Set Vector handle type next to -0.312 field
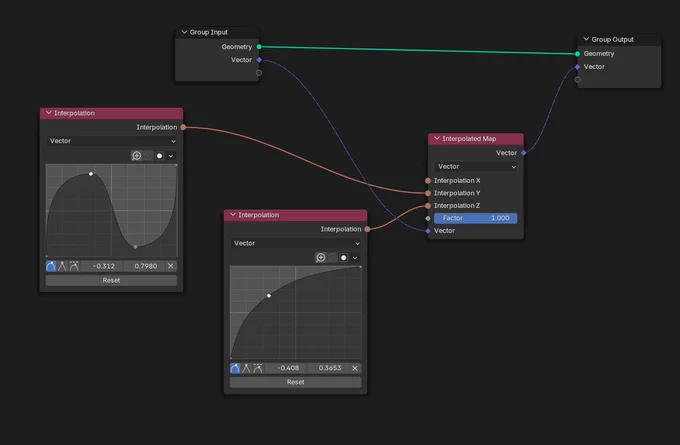Screen dimensions: 680x445 [x=62, y=266]
